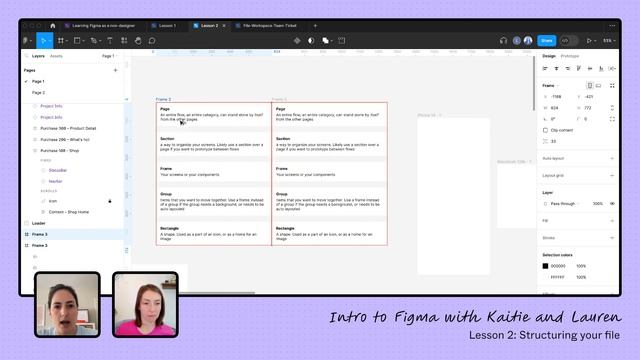The height and width of the screenshot is (360, 640).
Task: Toggle the Clip content checkbox
Action: point(545,130)
